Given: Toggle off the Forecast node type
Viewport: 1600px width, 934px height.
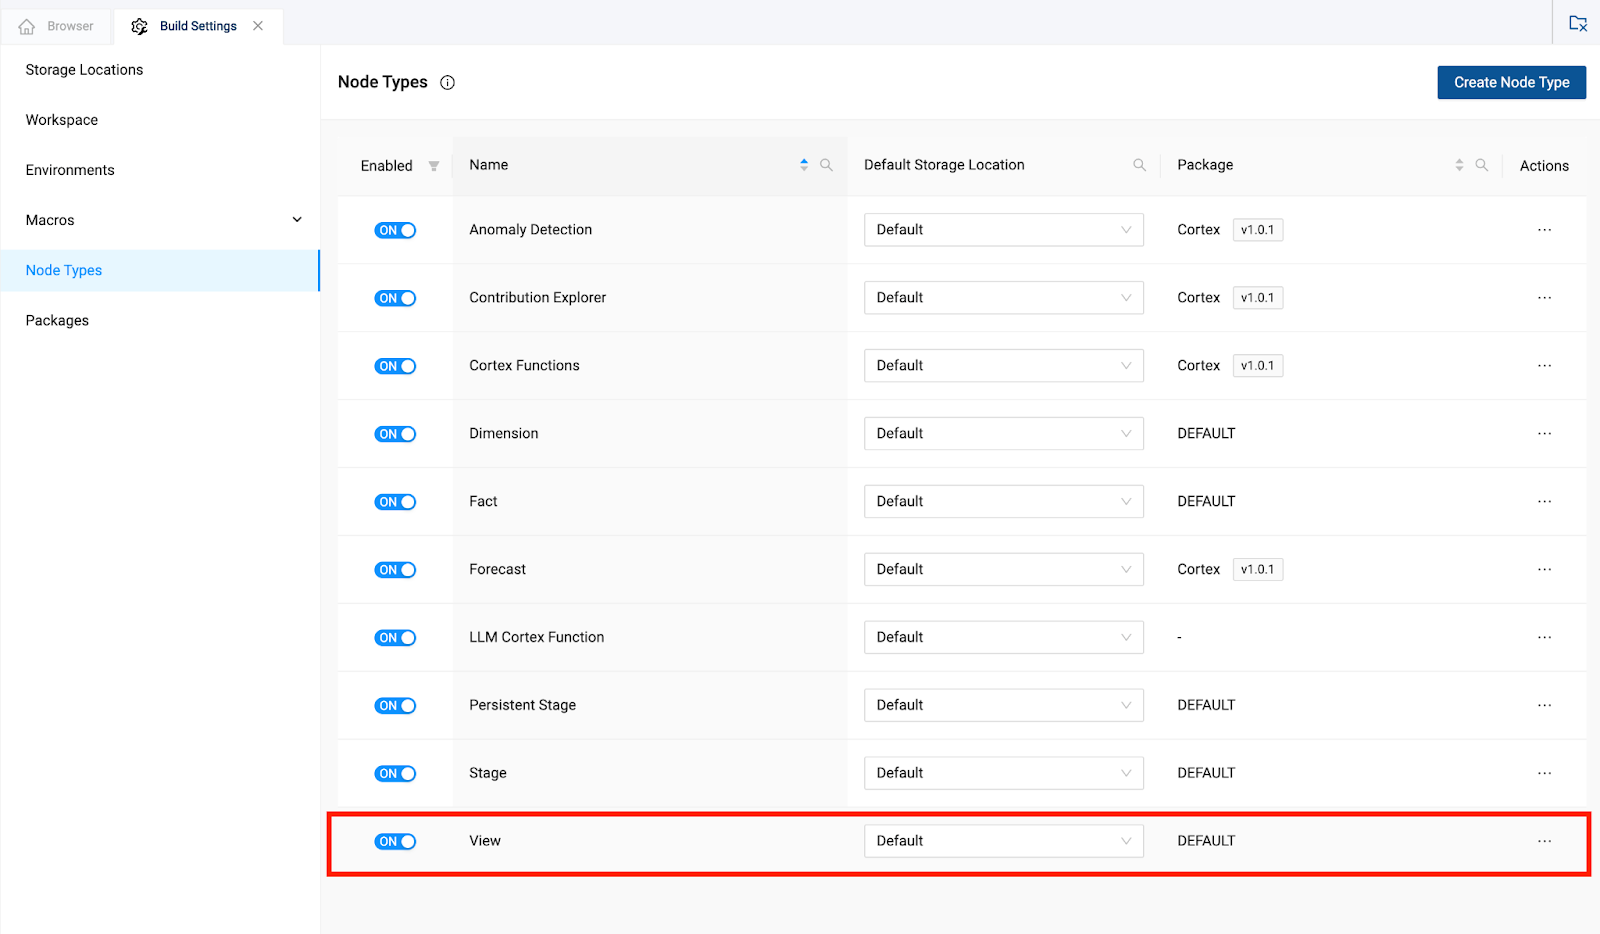Looking at the screenshot, I should click(x=395, y=570).
